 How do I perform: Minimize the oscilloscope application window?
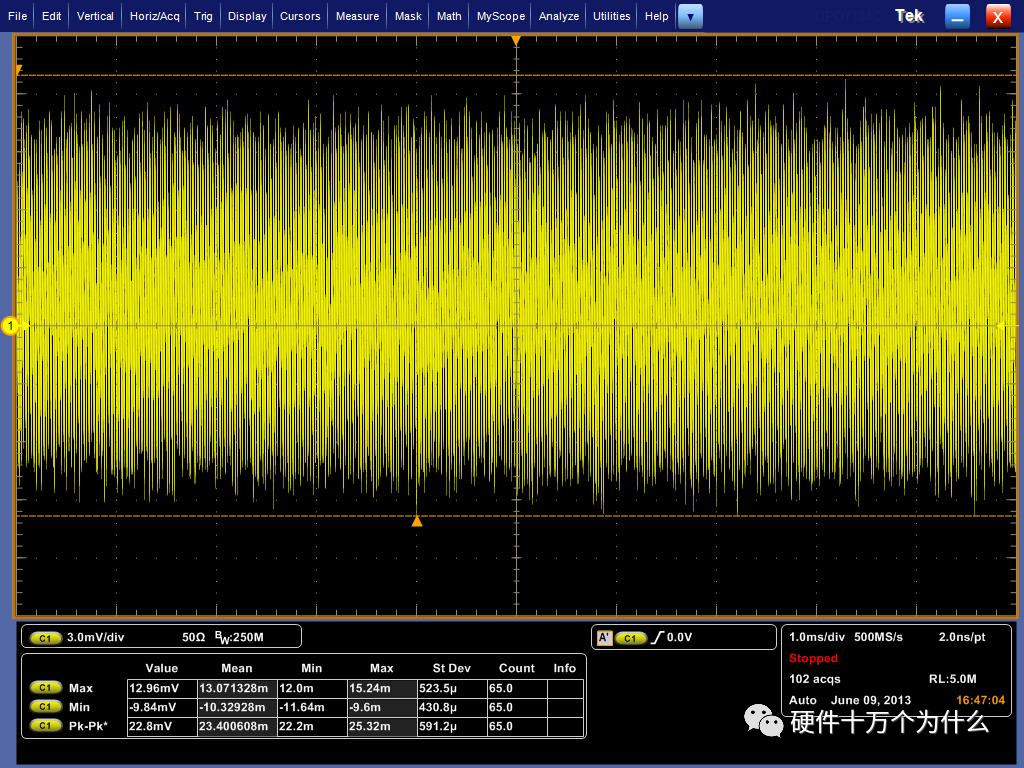[x=958, y=16]
